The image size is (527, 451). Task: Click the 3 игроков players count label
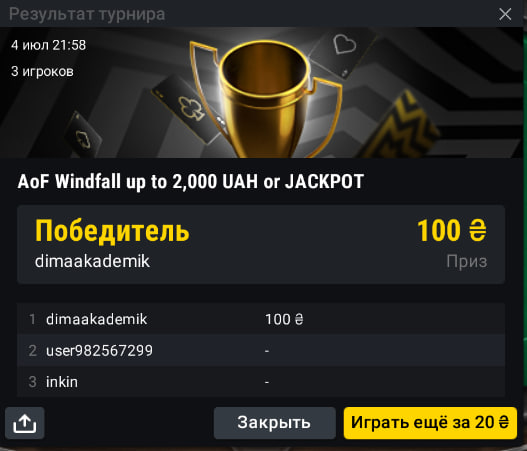point(42,71)
